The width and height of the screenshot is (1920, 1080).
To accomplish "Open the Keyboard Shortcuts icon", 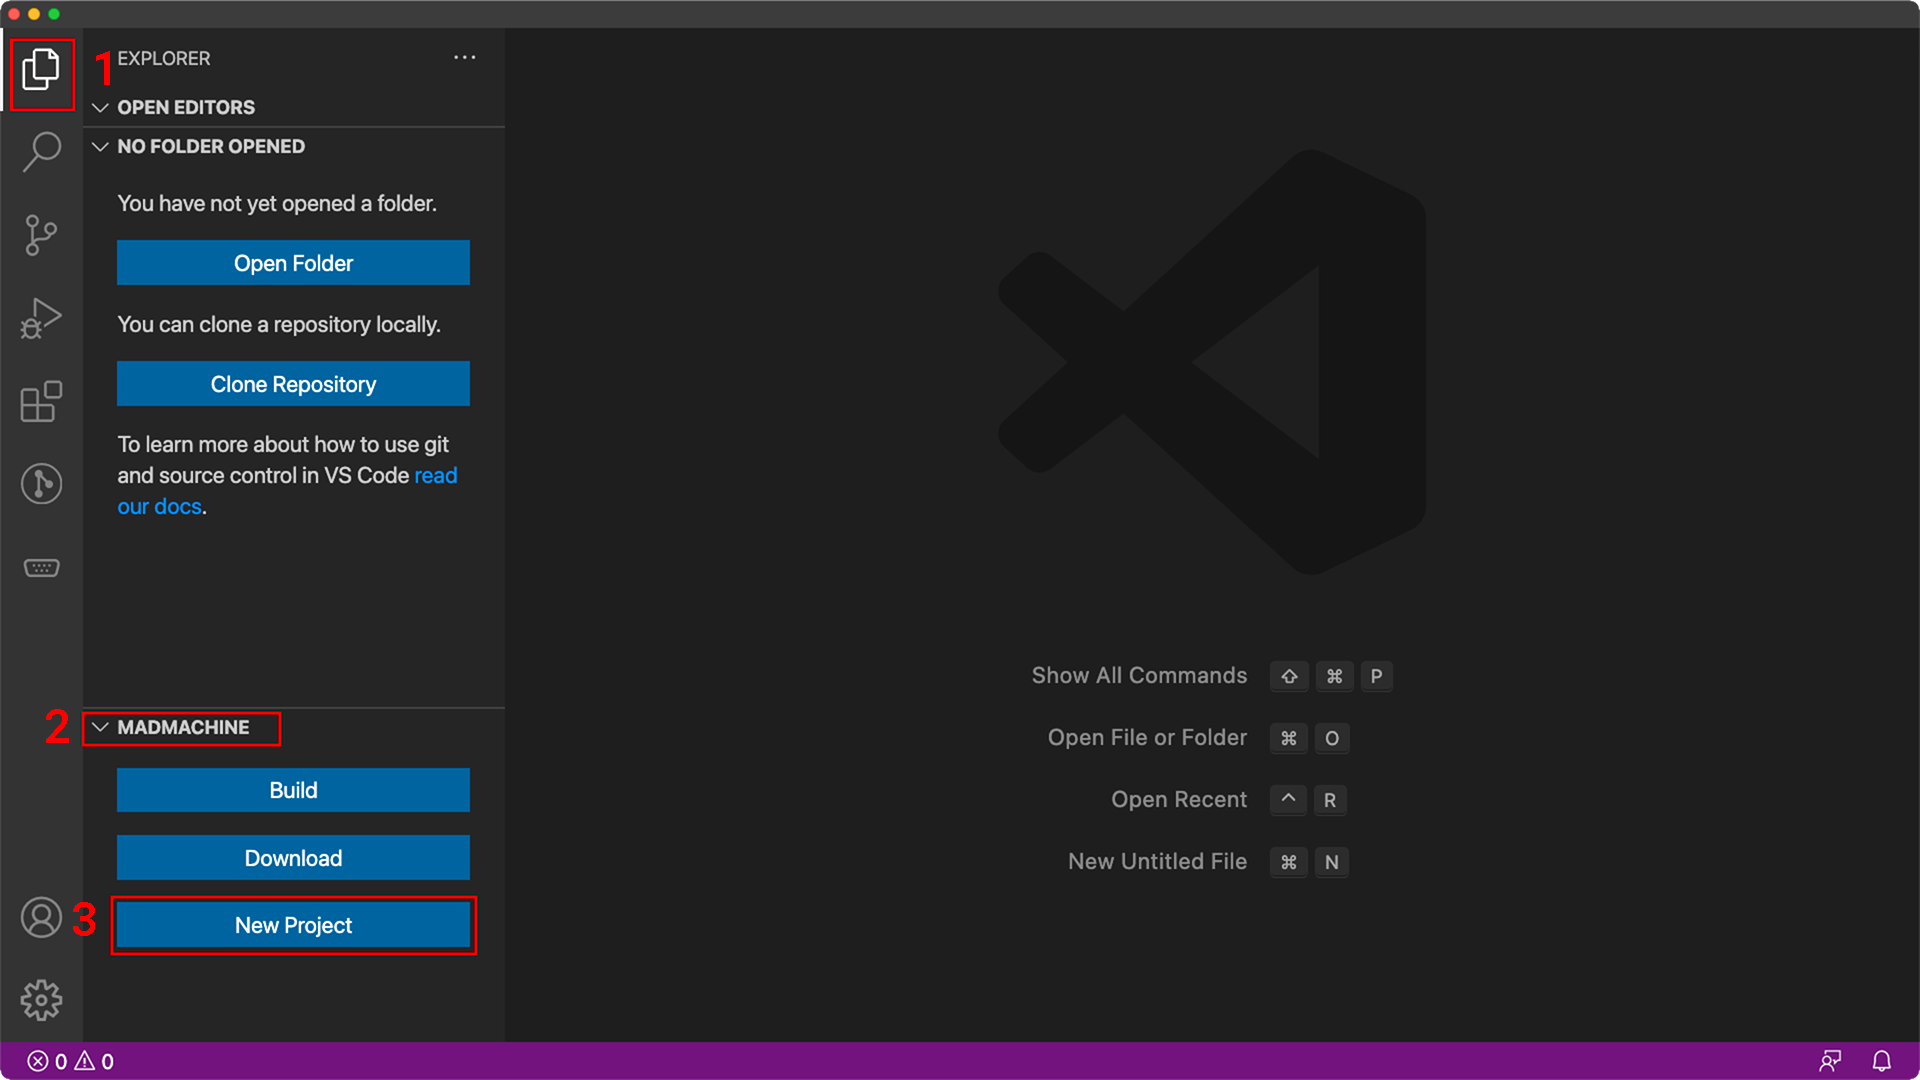I will pos(41,567).
